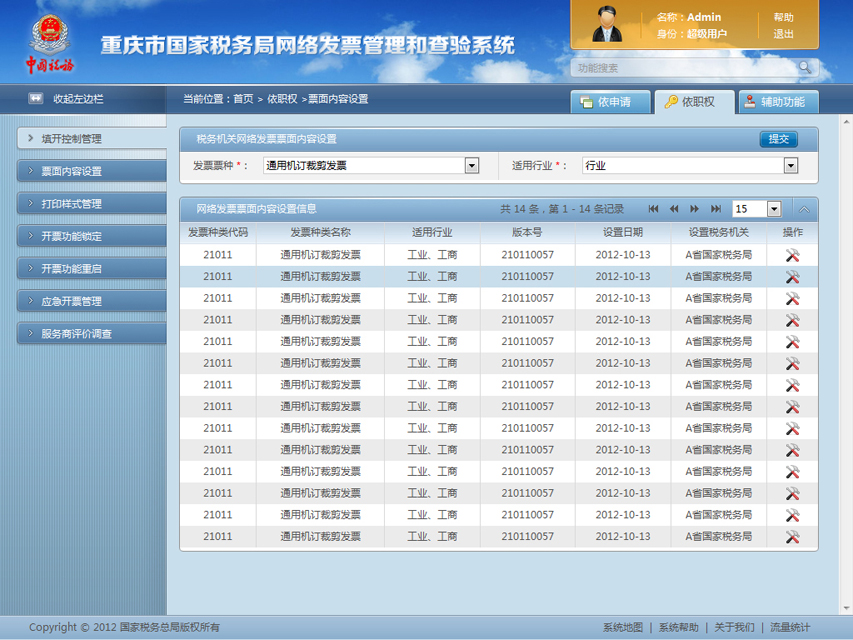
Task: Open the 流量统计 footer link
Action: (x=790, y=627)
